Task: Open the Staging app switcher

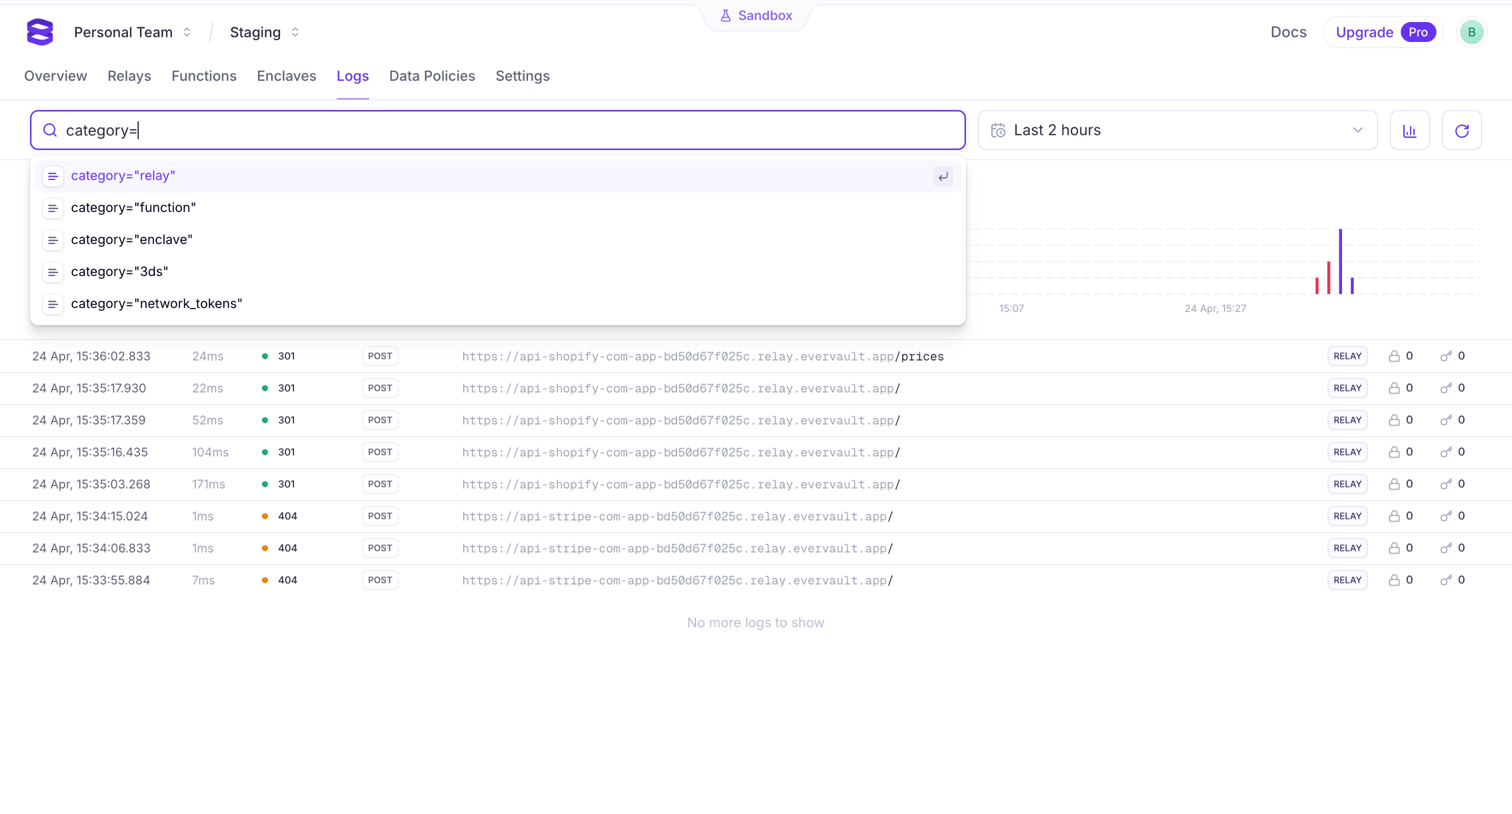Action: coord(264,32)
